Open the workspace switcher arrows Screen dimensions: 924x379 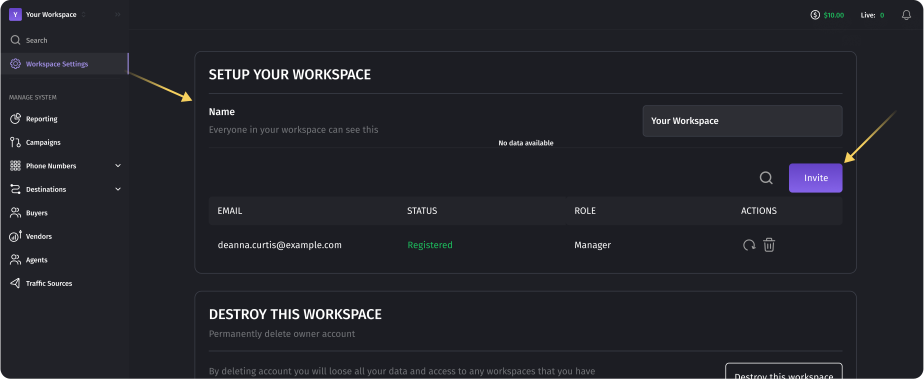tap(84, 15)
